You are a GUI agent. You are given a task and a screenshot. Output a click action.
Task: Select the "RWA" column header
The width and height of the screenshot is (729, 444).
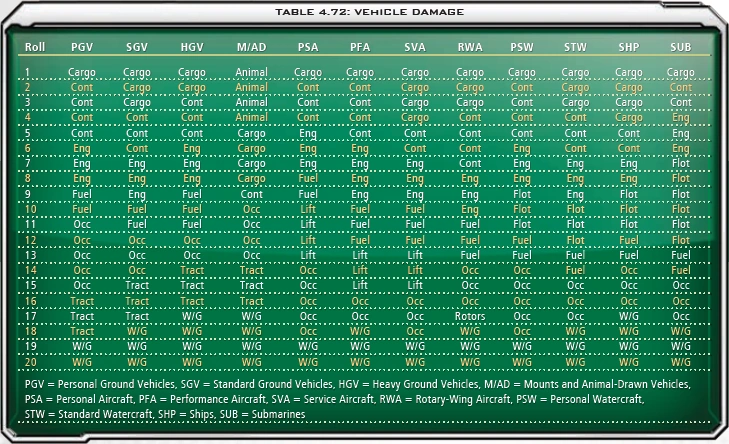470,47
